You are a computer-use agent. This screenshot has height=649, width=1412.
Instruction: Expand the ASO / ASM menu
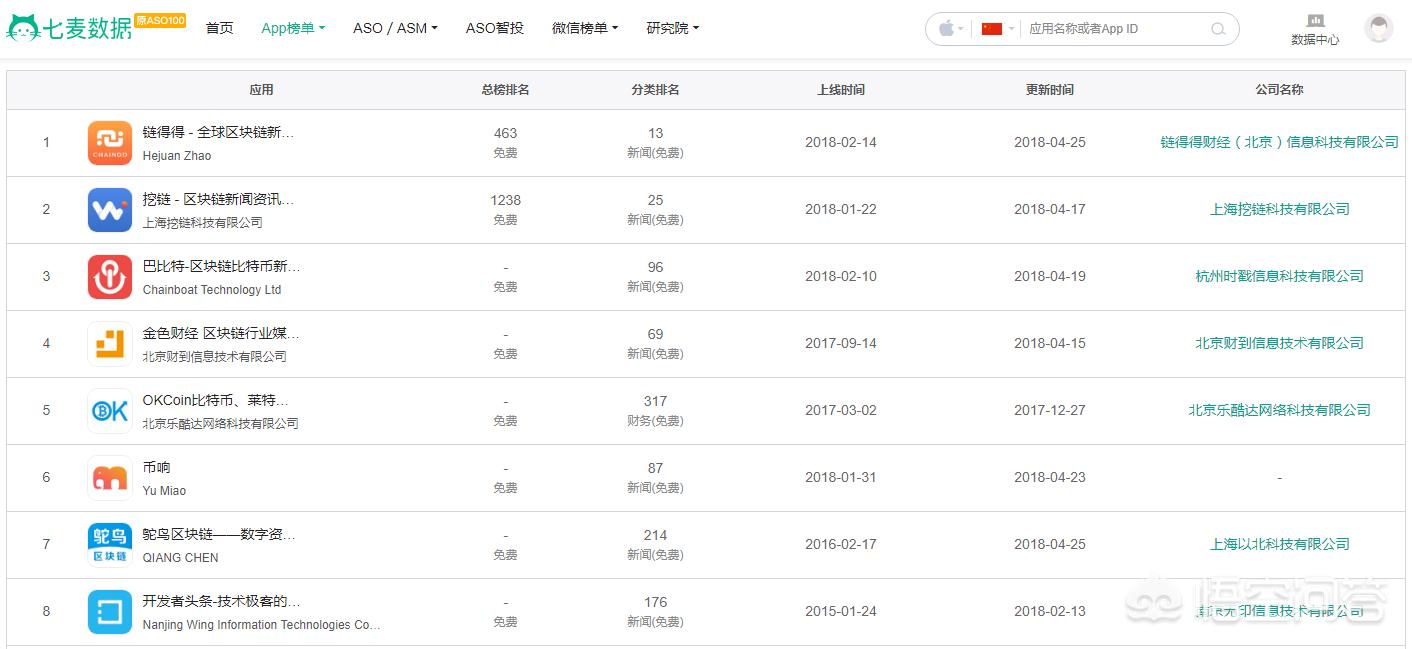click(395, 28)
